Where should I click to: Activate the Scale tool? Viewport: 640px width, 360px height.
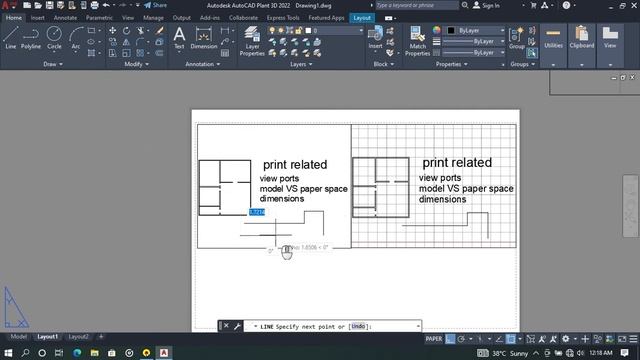click(x=127, y=53)
